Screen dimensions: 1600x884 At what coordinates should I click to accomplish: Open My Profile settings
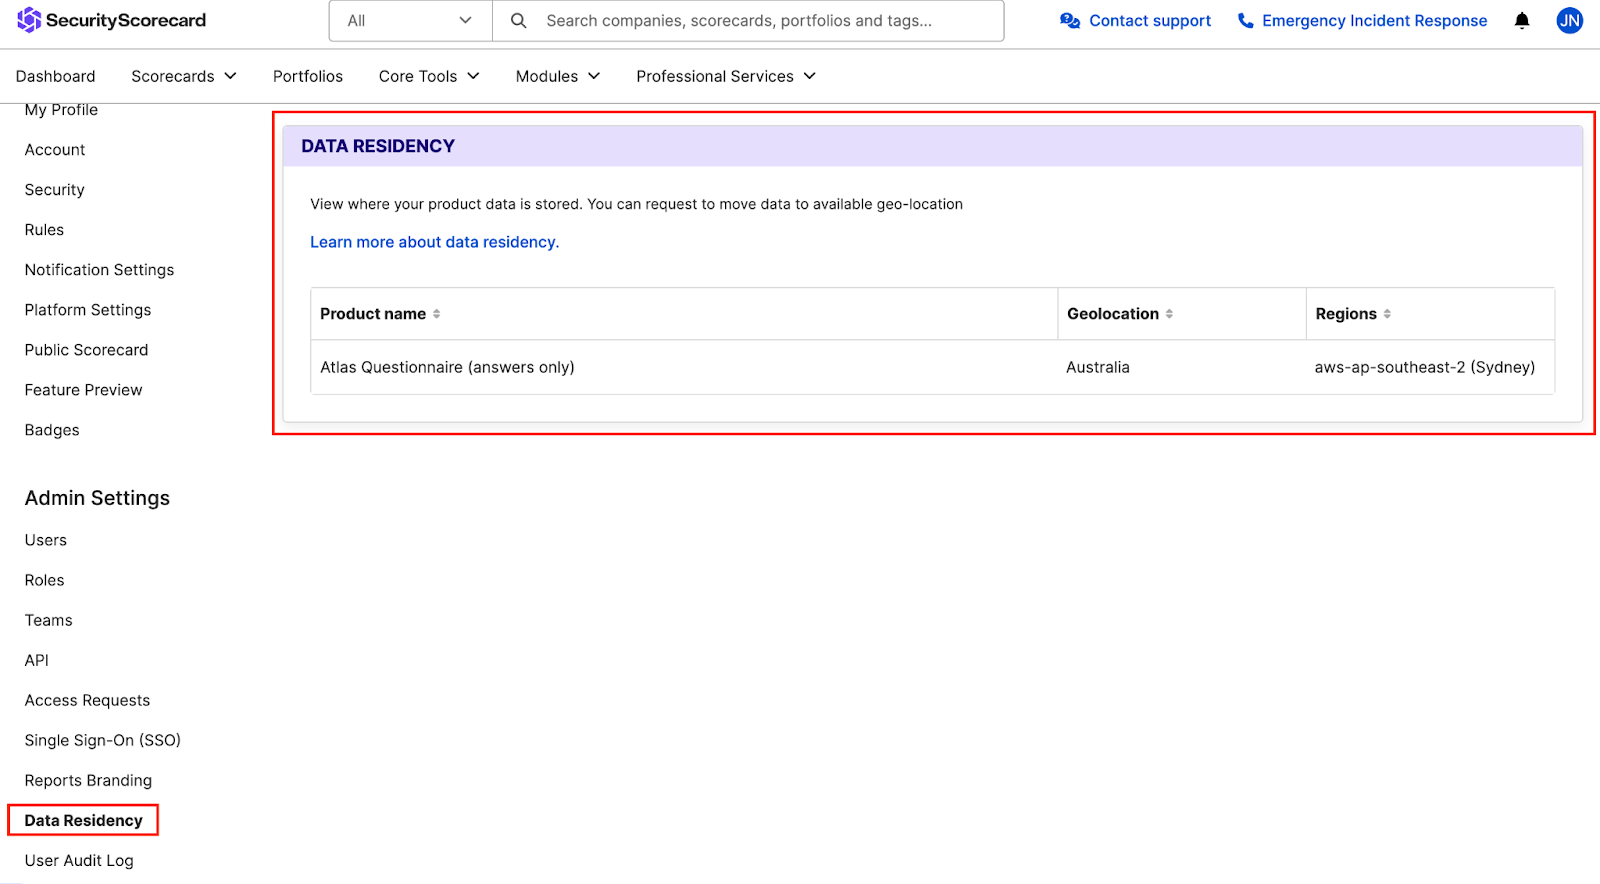pyautogui.click(x=61, y=110)
